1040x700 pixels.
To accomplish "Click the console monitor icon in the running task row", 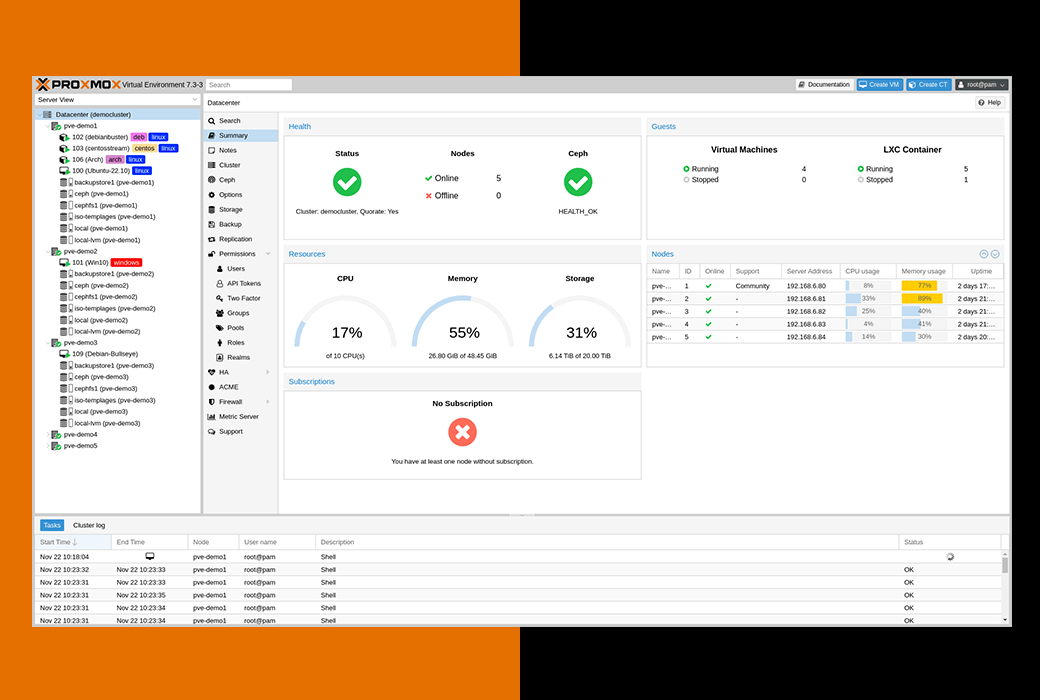I will coord(150,557).
